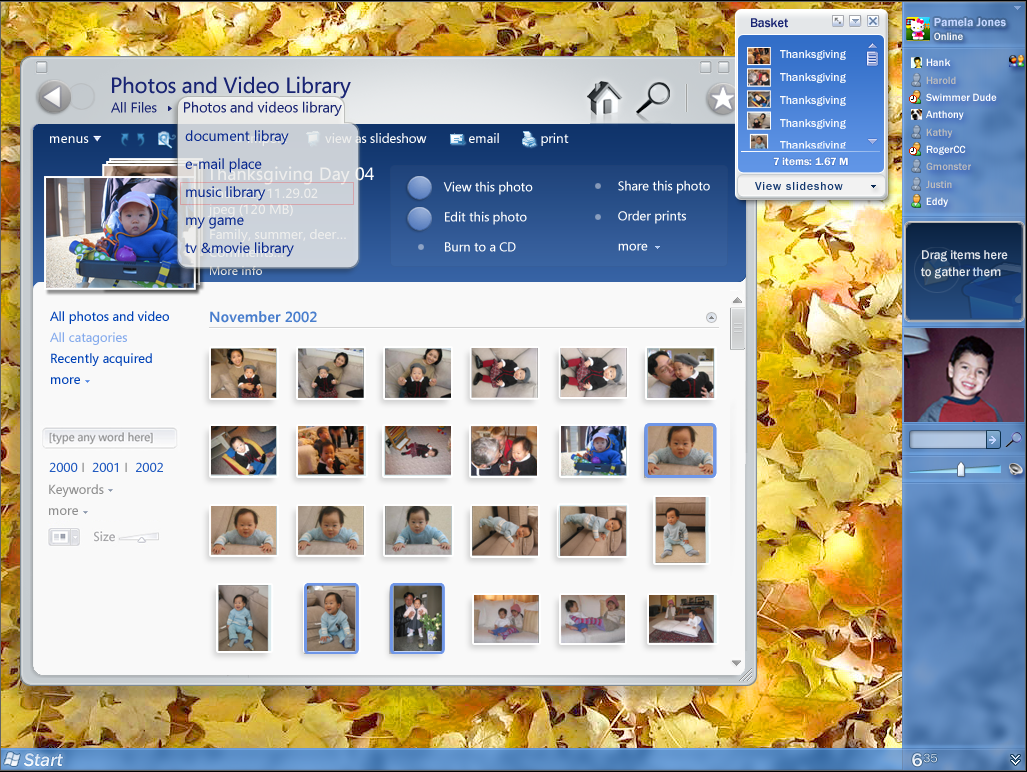Send photo using the email toolbar item
The image size is (1027, 772).
point(474,139)
